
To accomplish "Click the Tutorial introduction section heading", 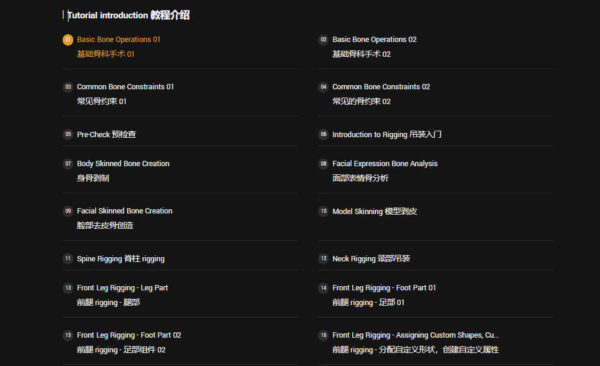I will click(x=128, y=15).
